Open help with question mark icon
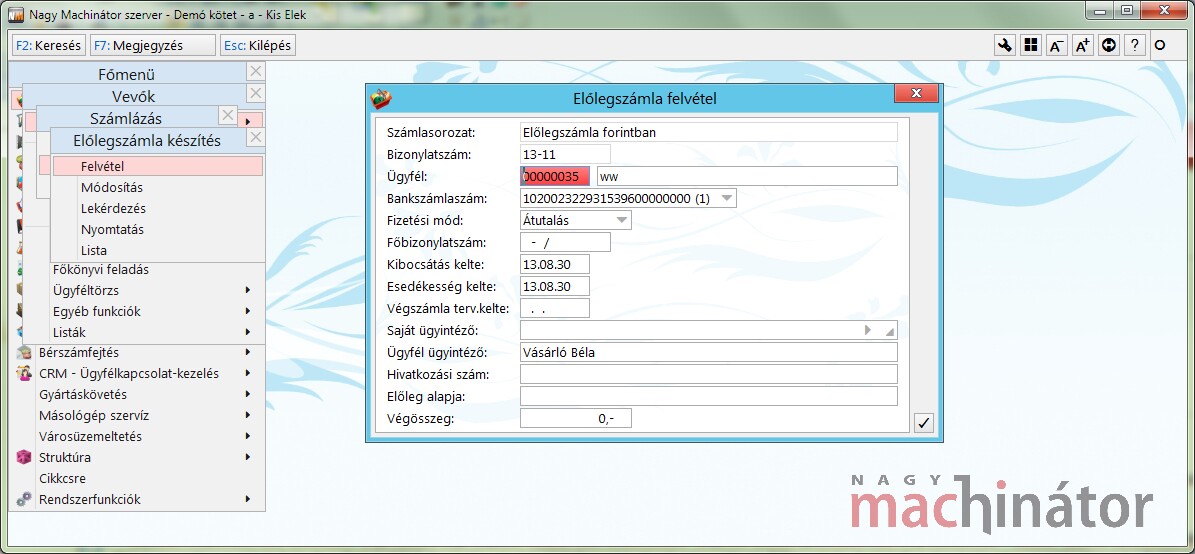The height and width of the screenshot is (554, 1195). [1135, 45]
